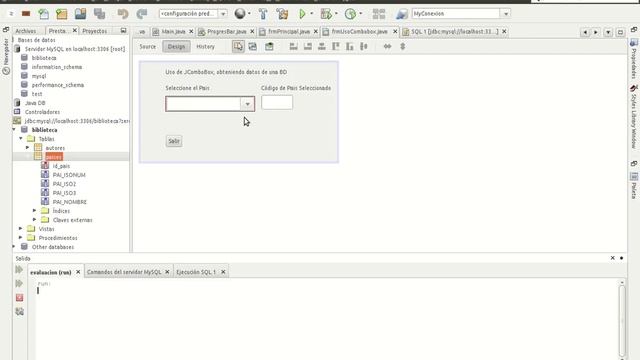Image resolution: width=640 pixels, height=360 pixels.
Task: Open the configuración predeterminada dropdown
Action: pyautogui.click(x=223, y=14)
